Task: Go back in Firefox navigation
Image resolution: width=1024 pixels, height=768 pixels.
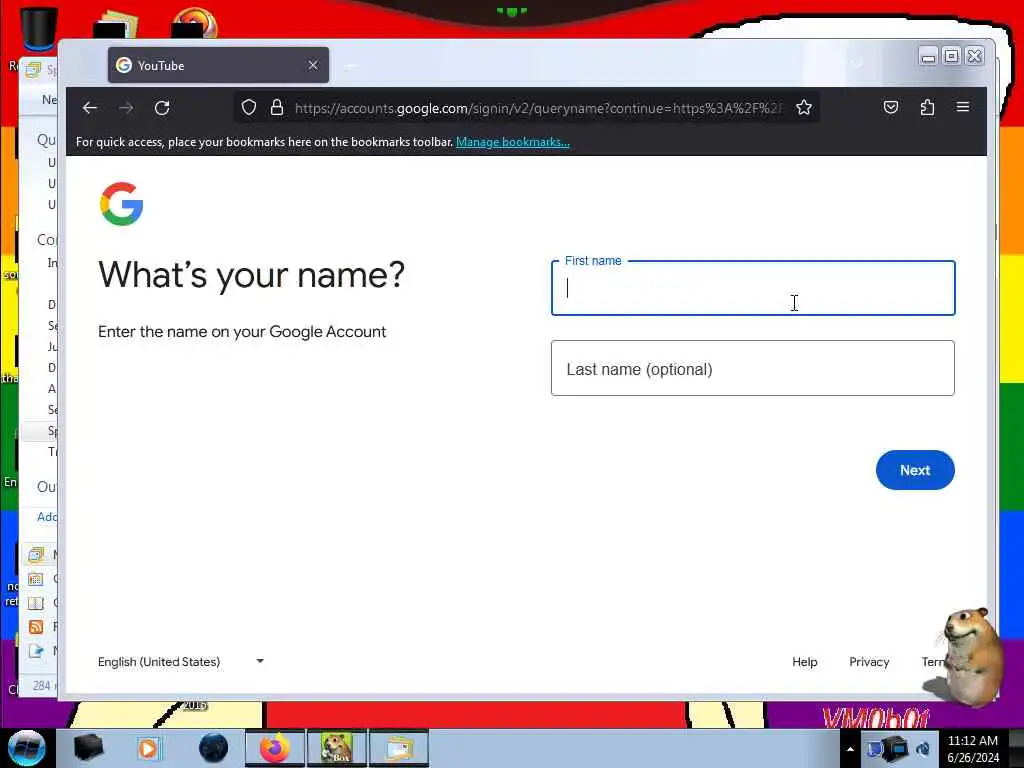Action: 90,108
